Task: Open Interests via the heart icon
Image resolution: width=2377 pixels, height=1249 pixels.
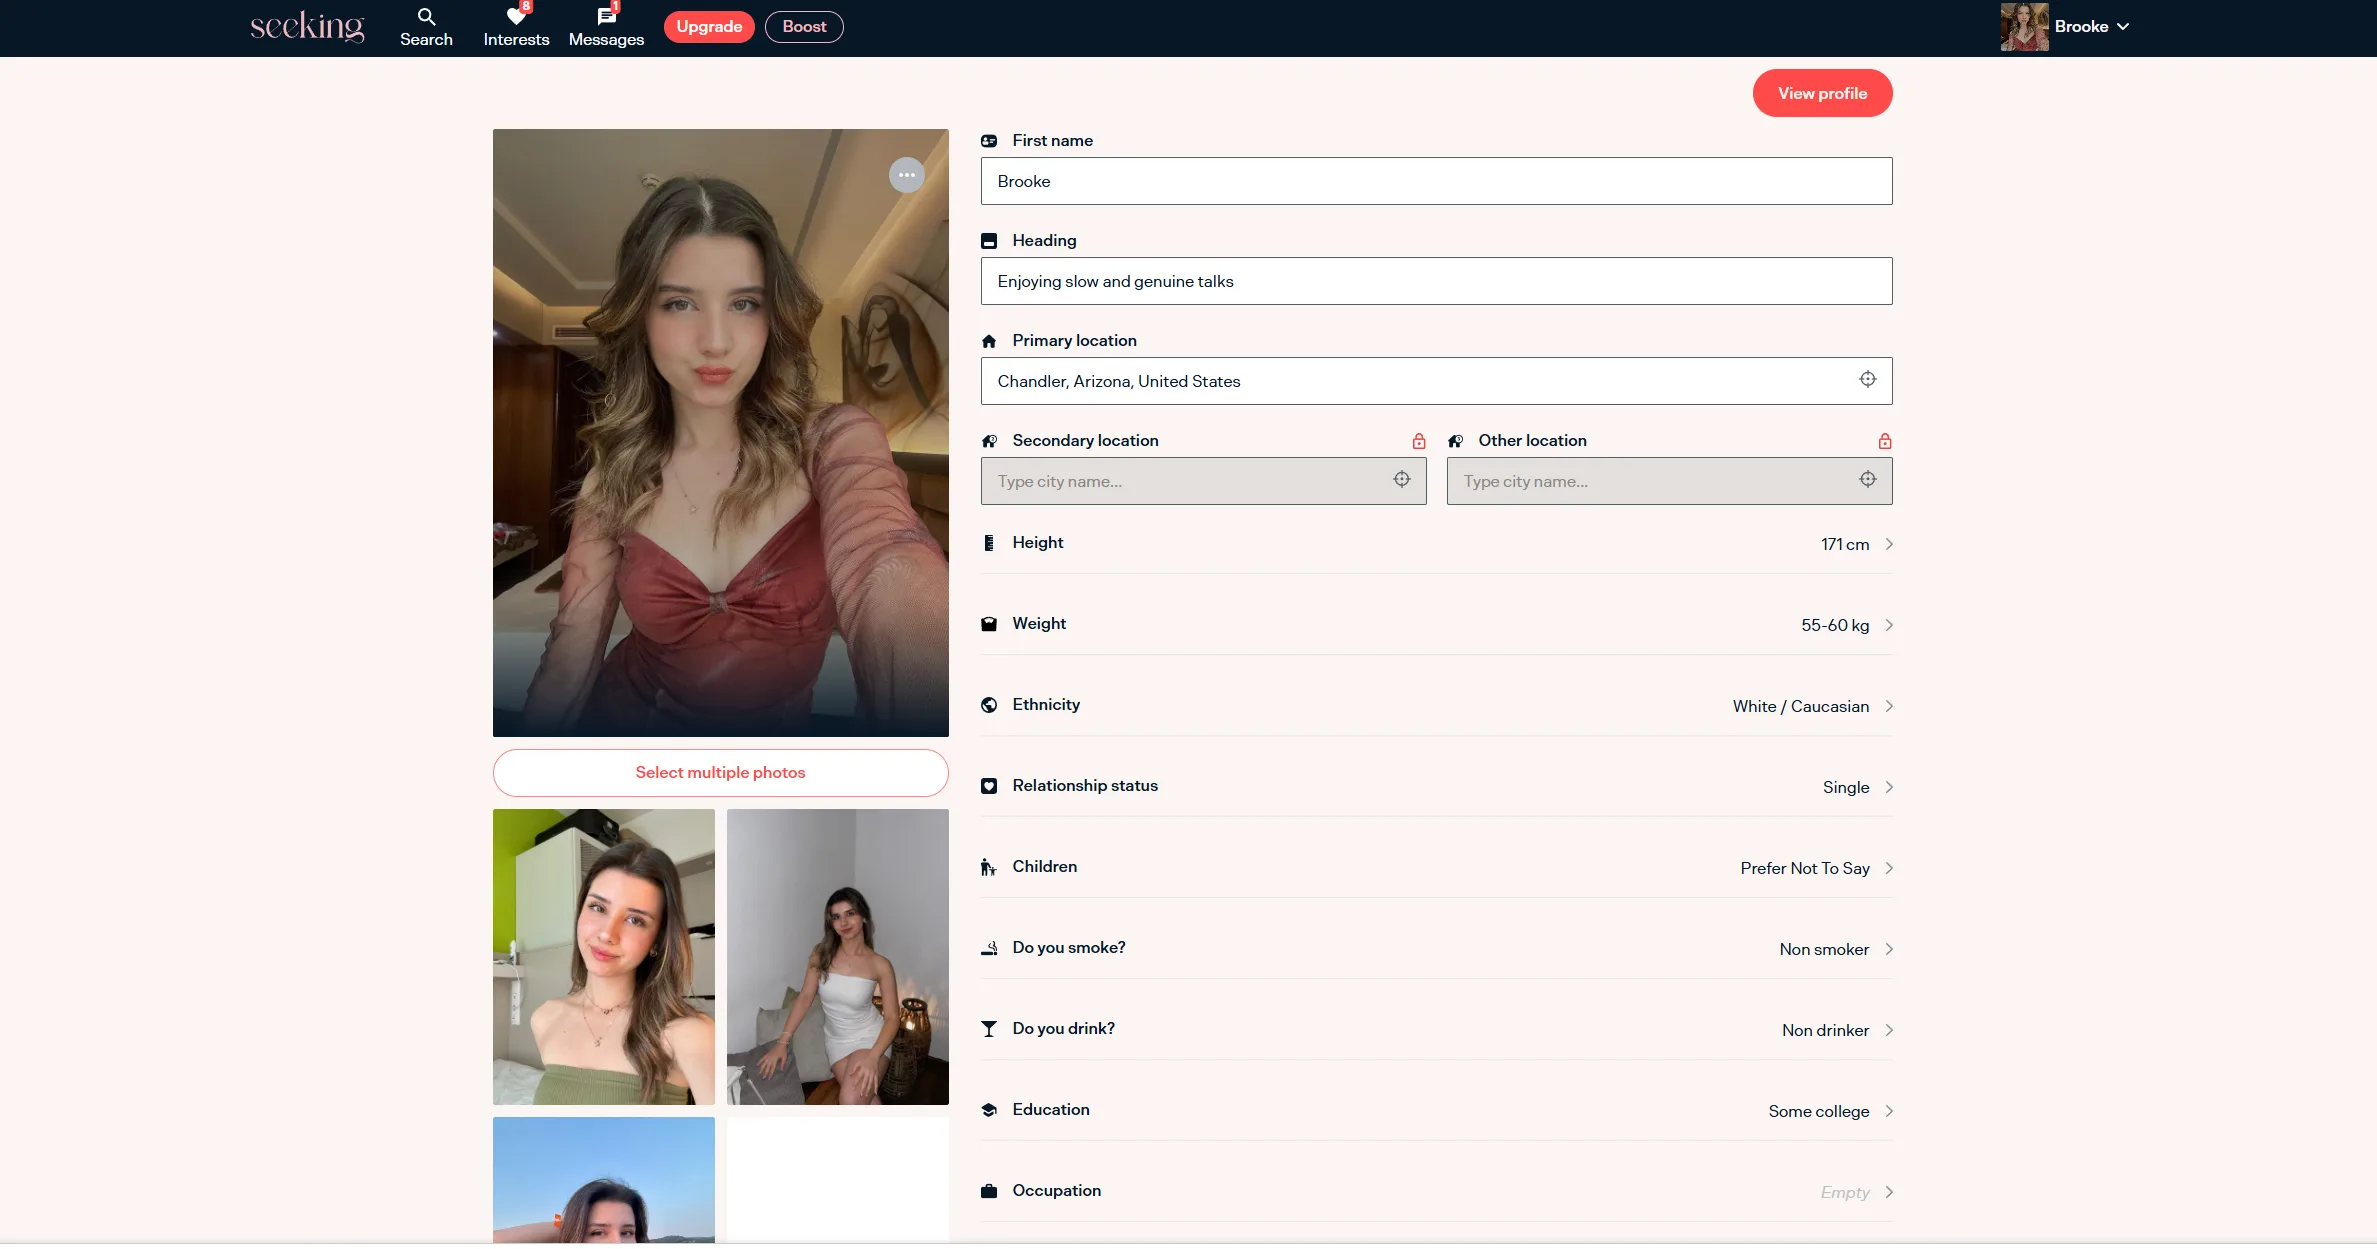Action: point(516,17)
